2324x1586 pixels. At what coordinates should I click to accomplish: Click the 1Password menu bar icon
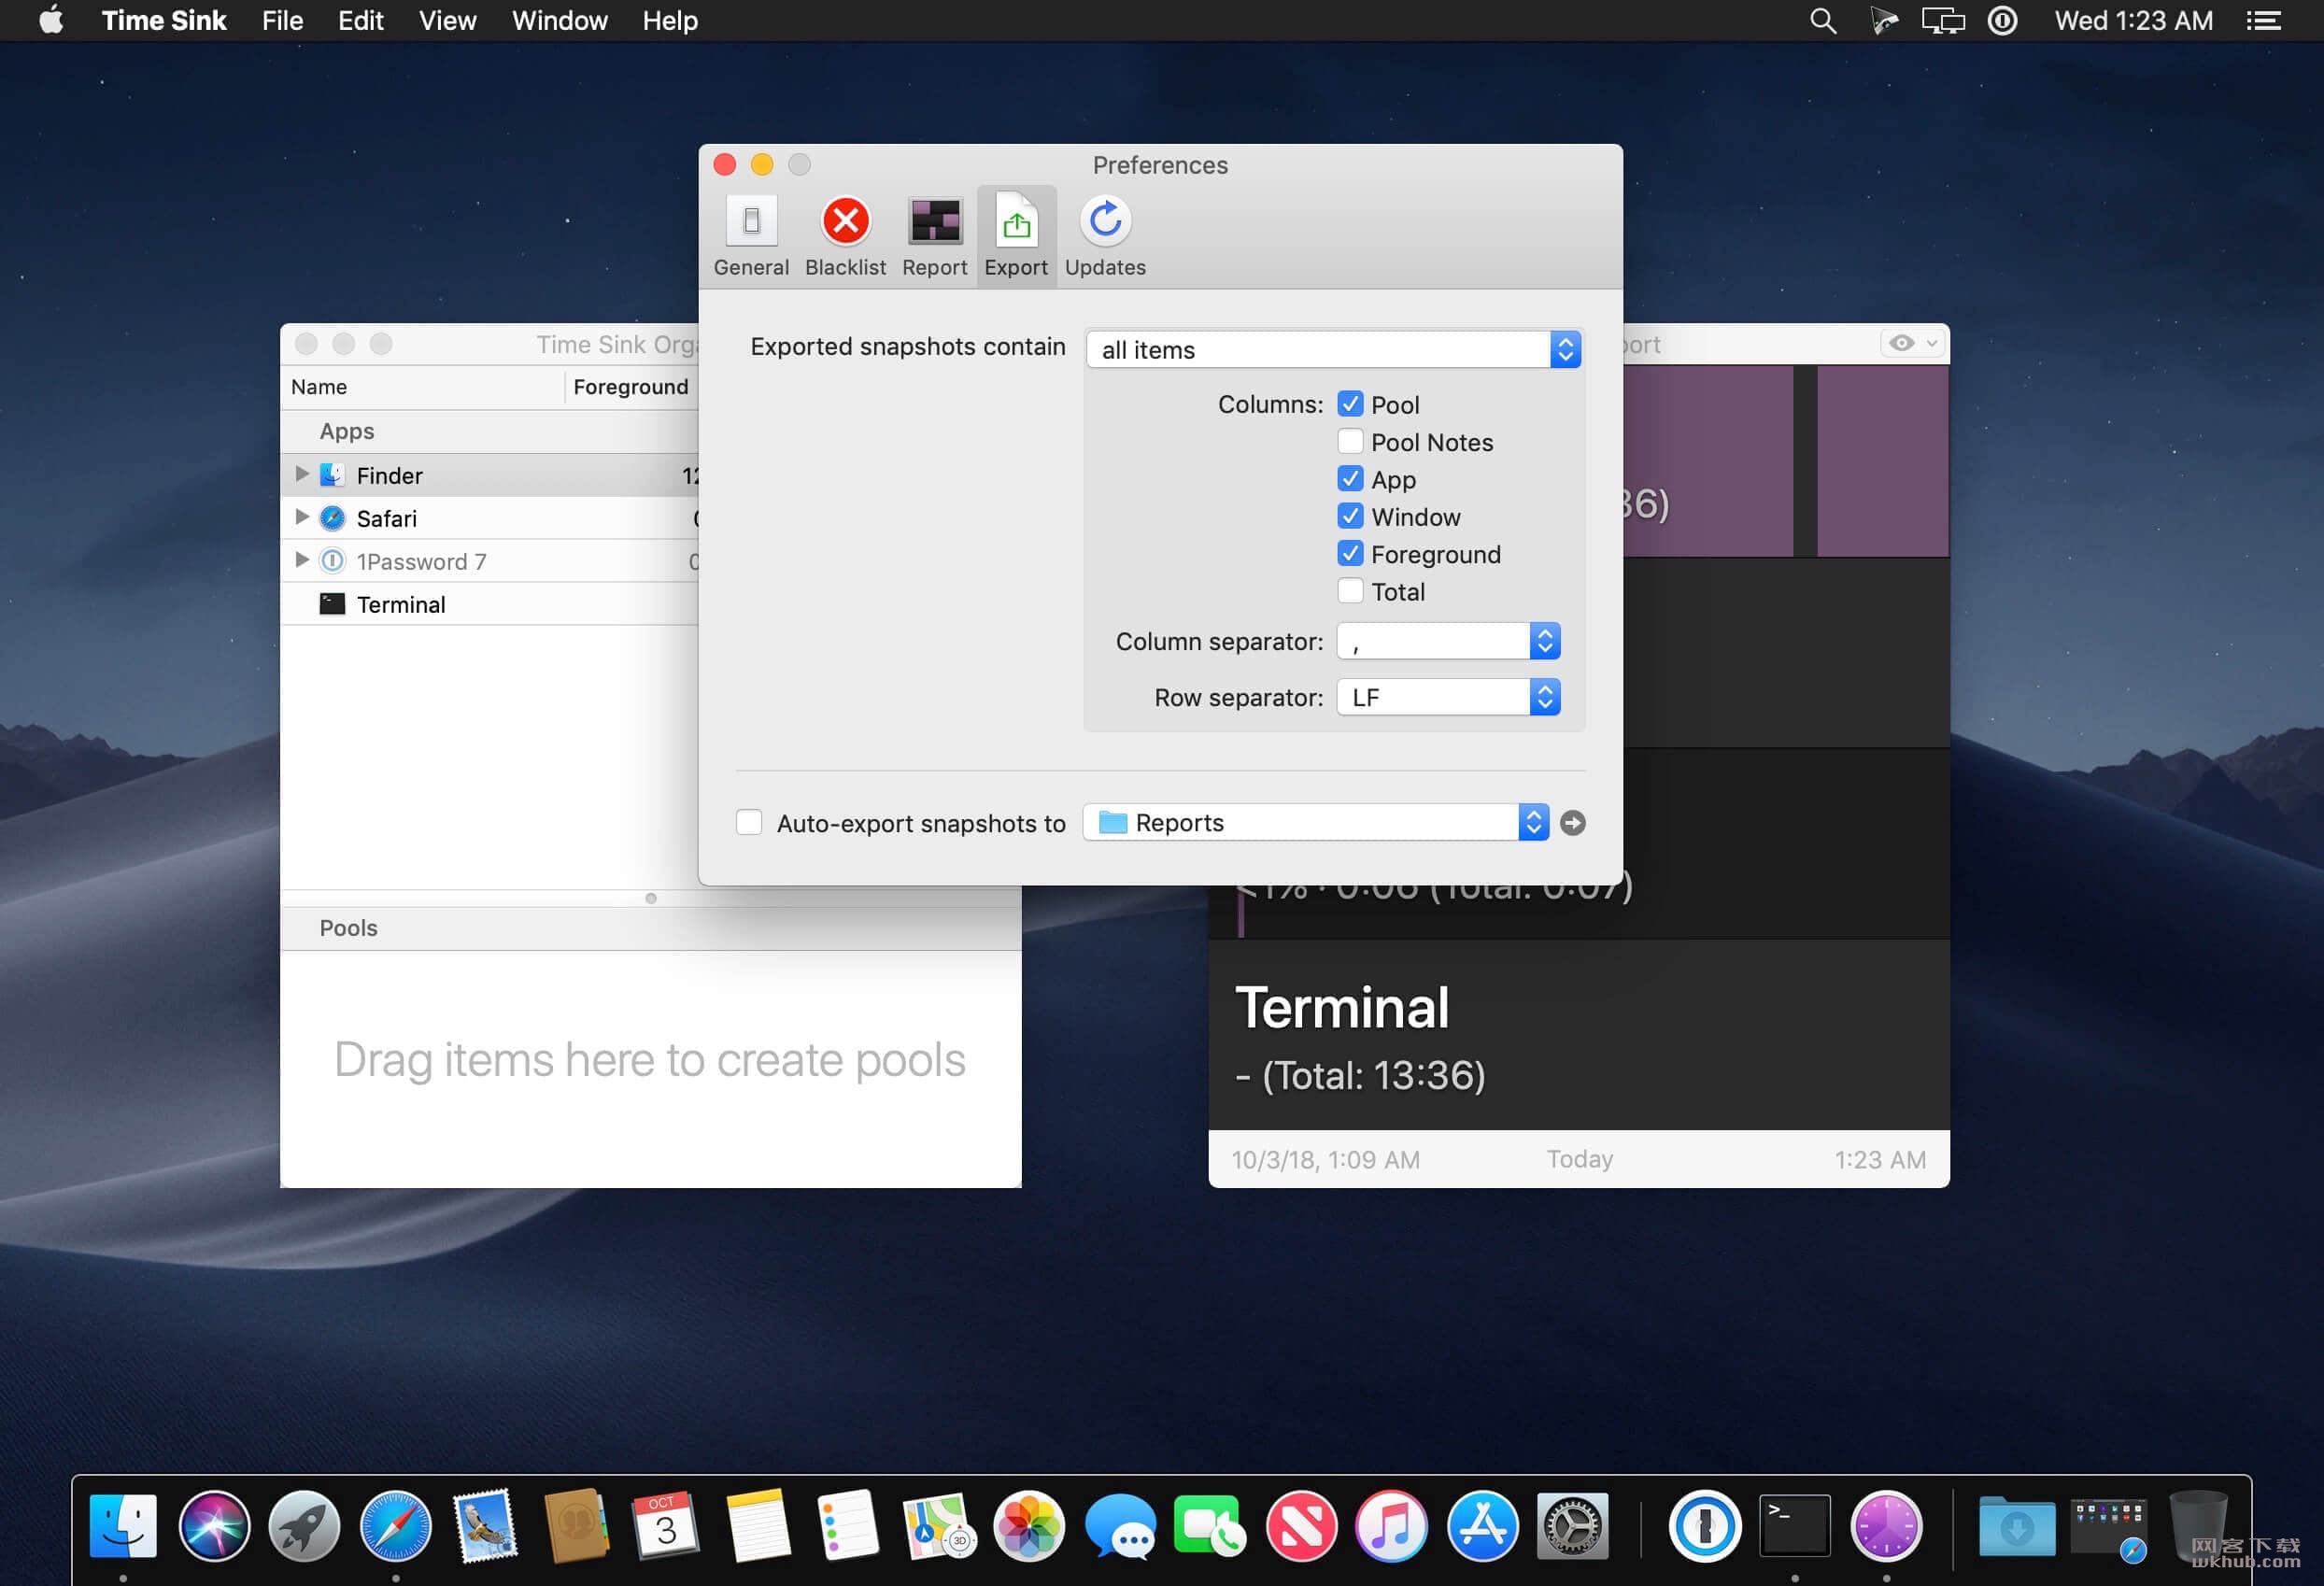click(x=2001, y=20)
